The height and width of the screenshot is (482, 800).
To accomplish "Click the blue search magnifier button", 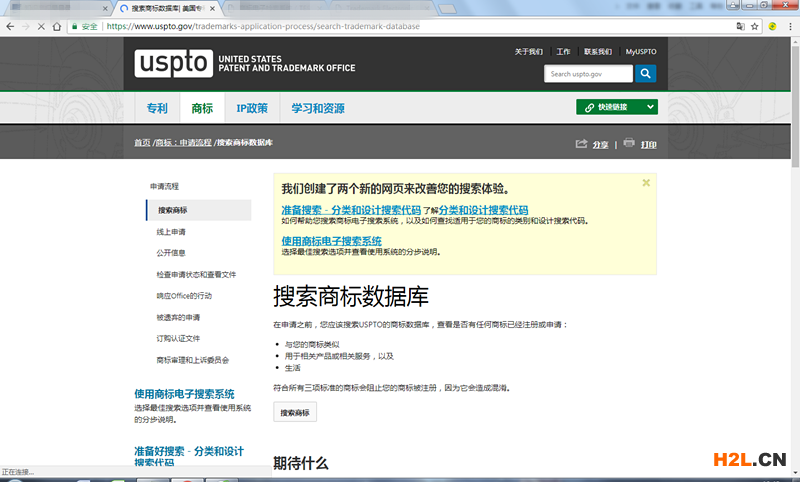I will point(645,73).
